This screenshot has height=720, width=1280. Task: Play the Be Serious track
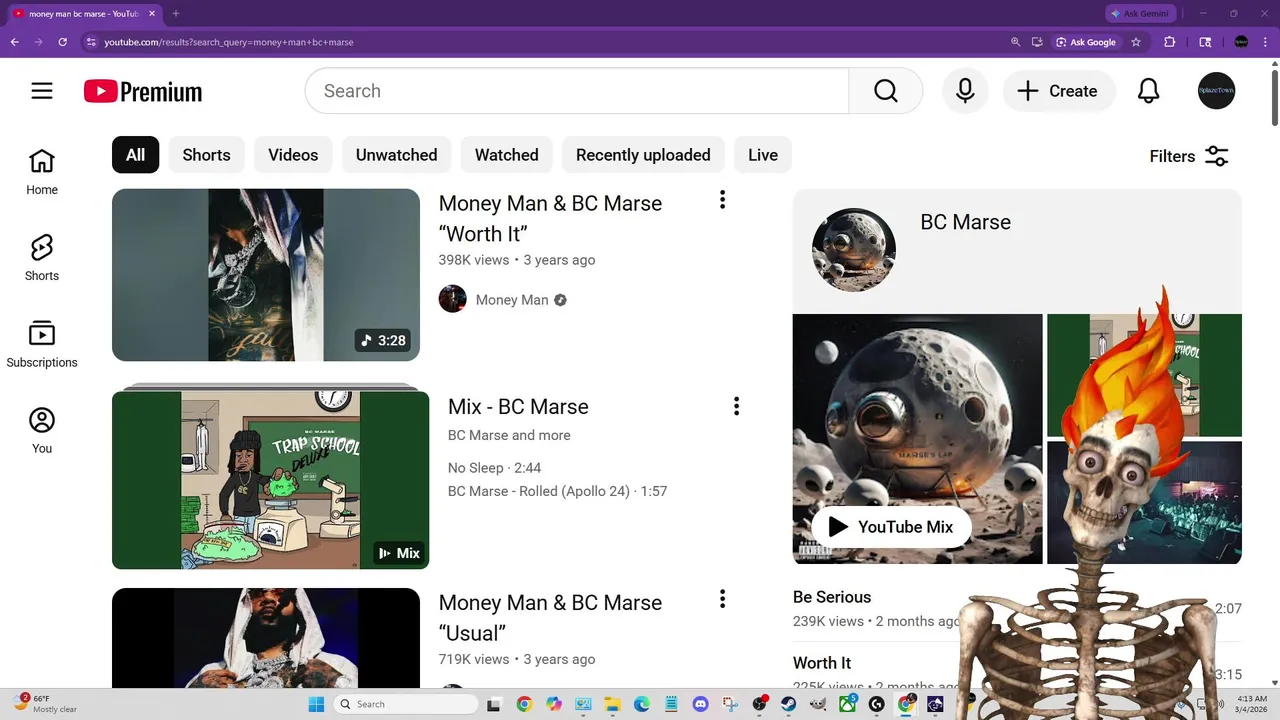832,597
